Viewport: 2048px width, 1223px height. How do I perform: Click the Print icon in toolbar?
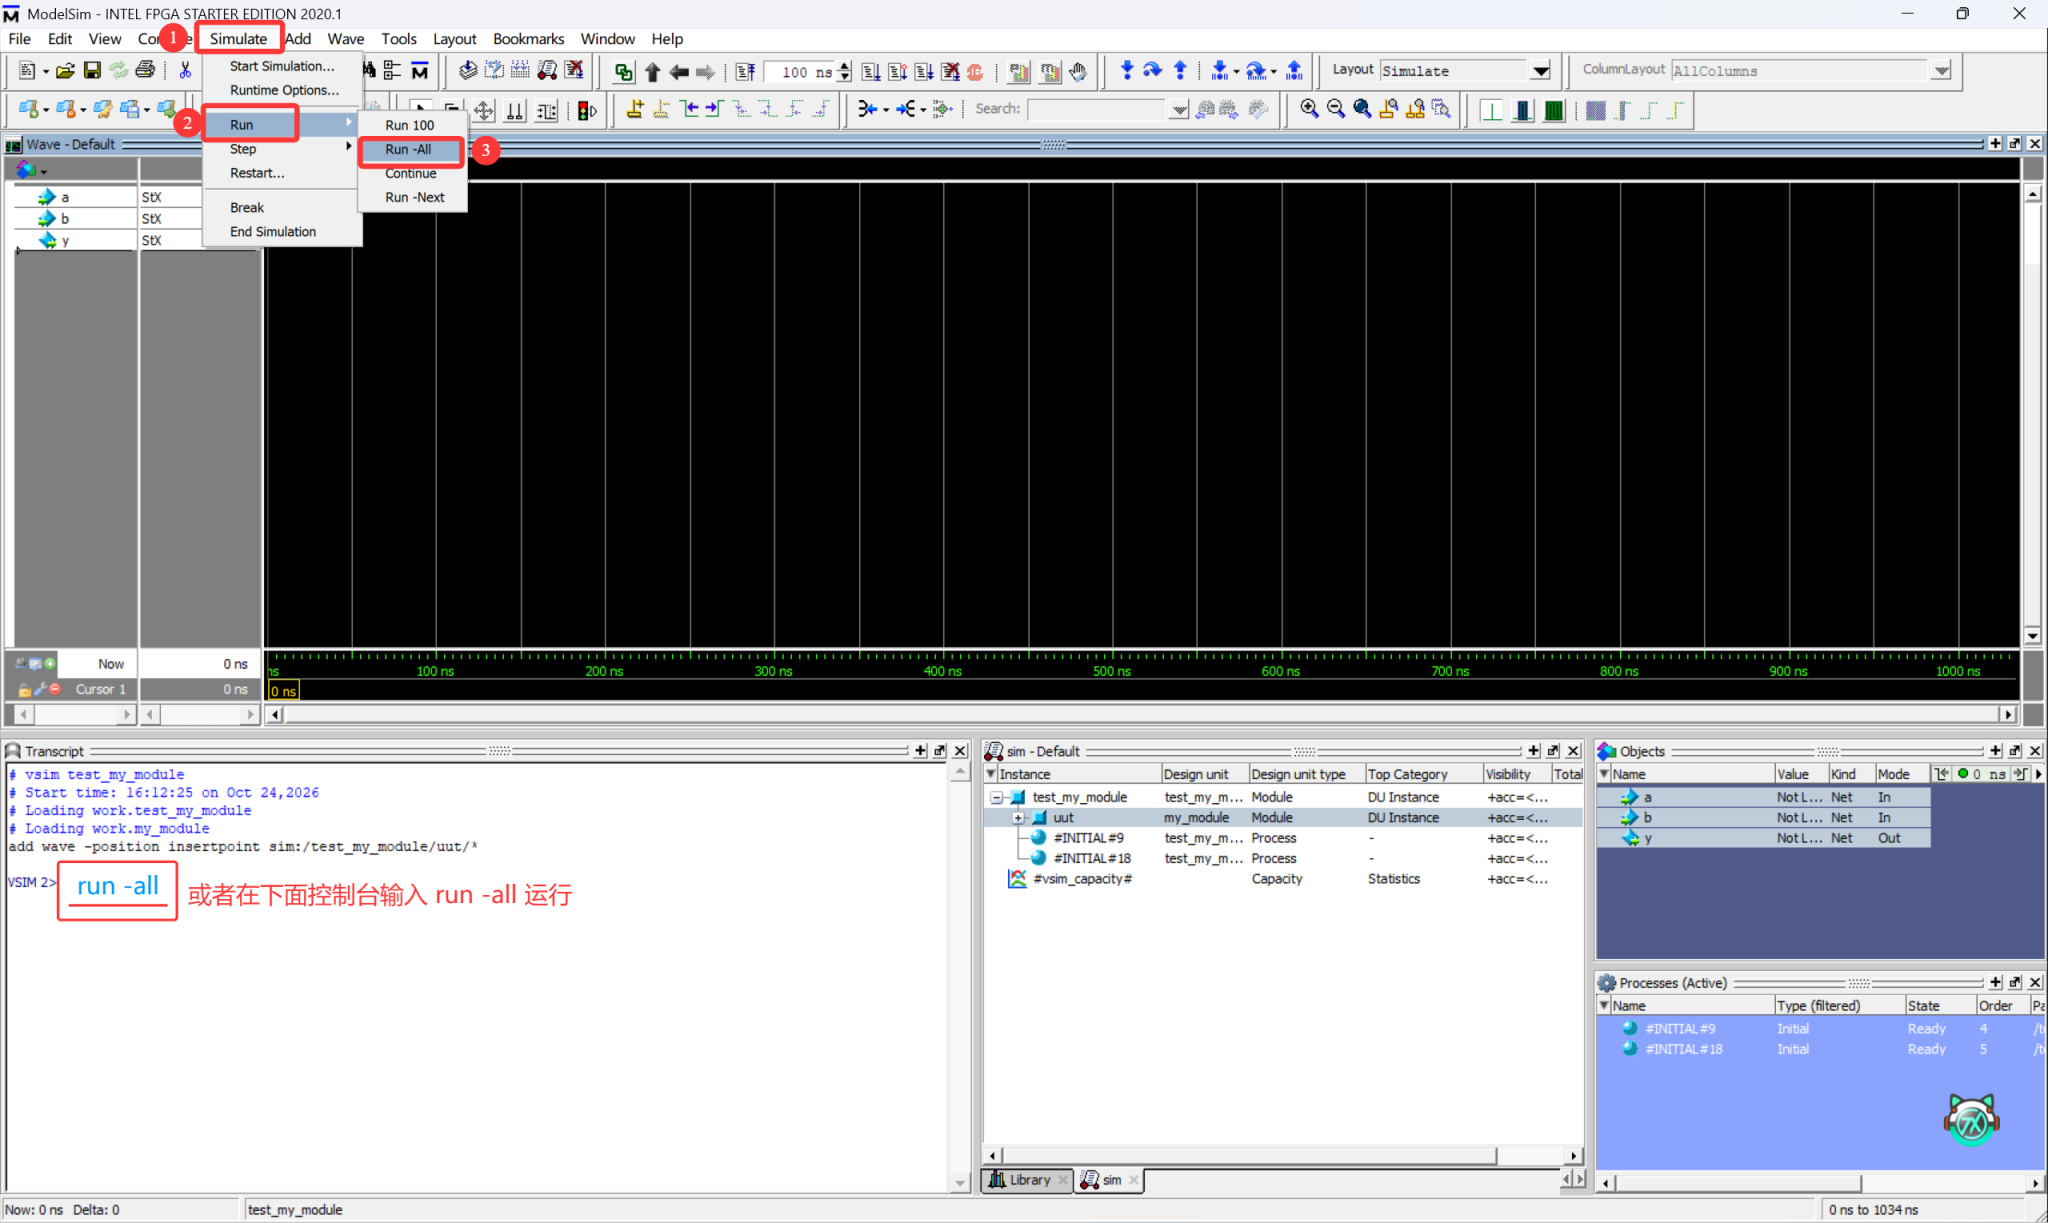point(145,71)
